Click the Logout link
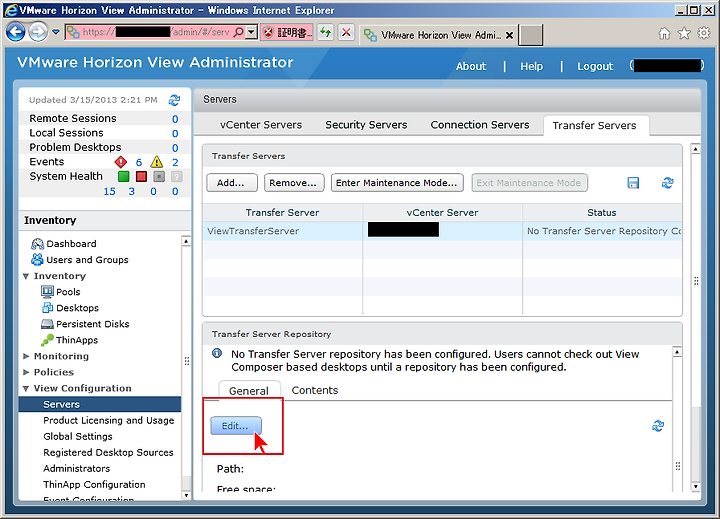The height and width of the screenshot is (519, 720). click(x=595, y=66)
